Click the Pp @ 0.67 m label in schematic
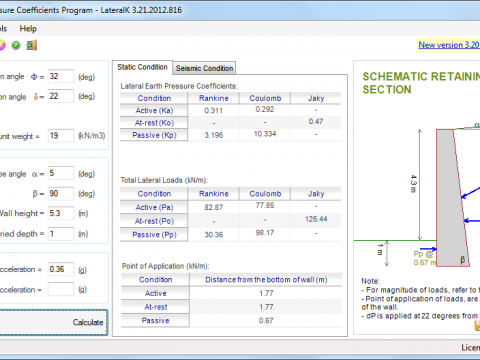The image size is (480, 360). tap(424, 258)
